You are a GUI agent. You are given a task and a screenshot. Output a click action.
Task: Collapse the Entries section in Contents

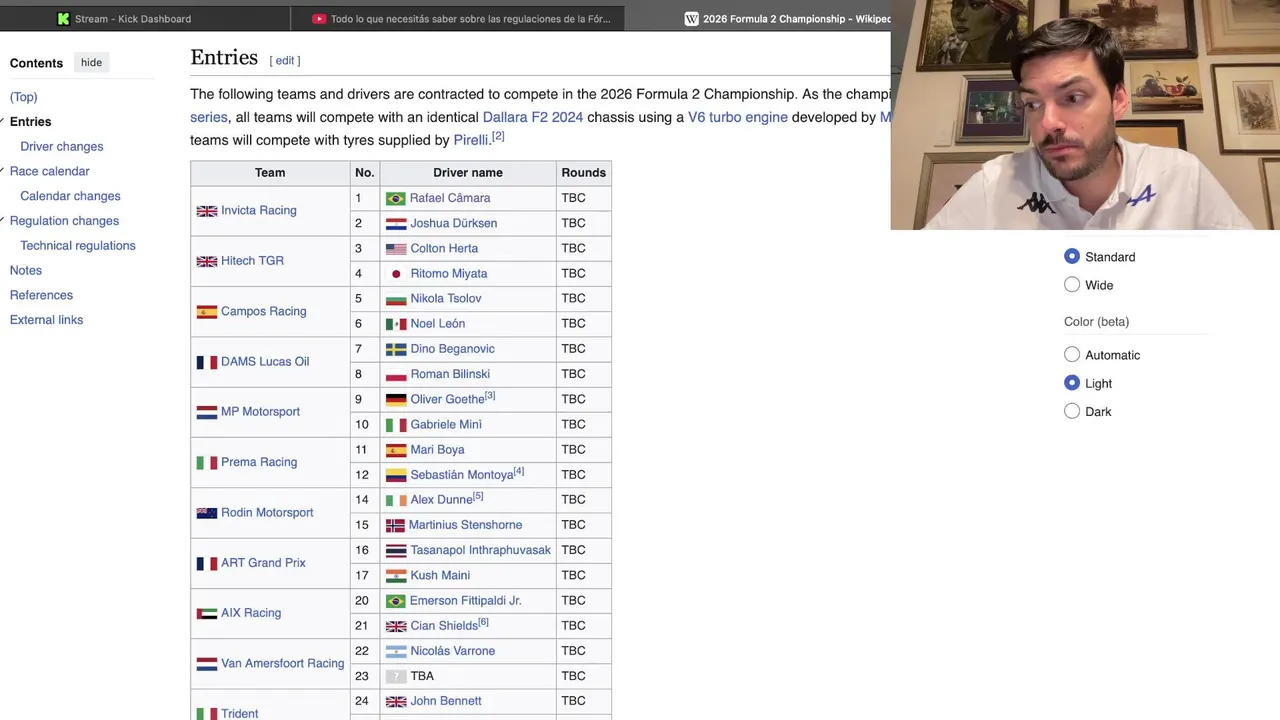coord(3,121)
